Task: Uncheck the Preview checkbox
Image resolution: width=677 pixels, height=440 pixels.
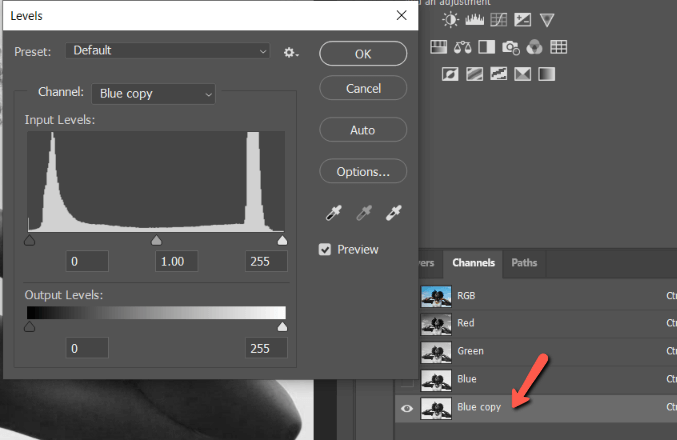Action: 325,249
